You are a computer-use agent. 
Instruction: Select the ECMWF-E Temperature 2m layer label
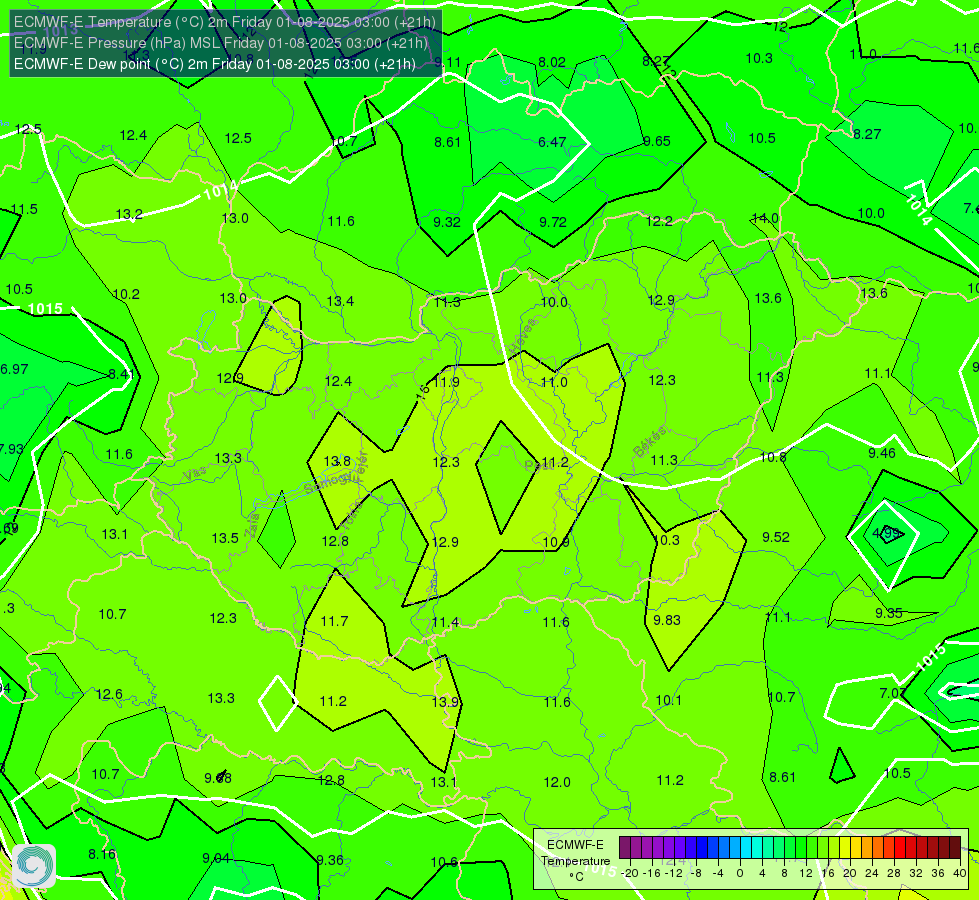pyautogui.click(x=225, y=22)
